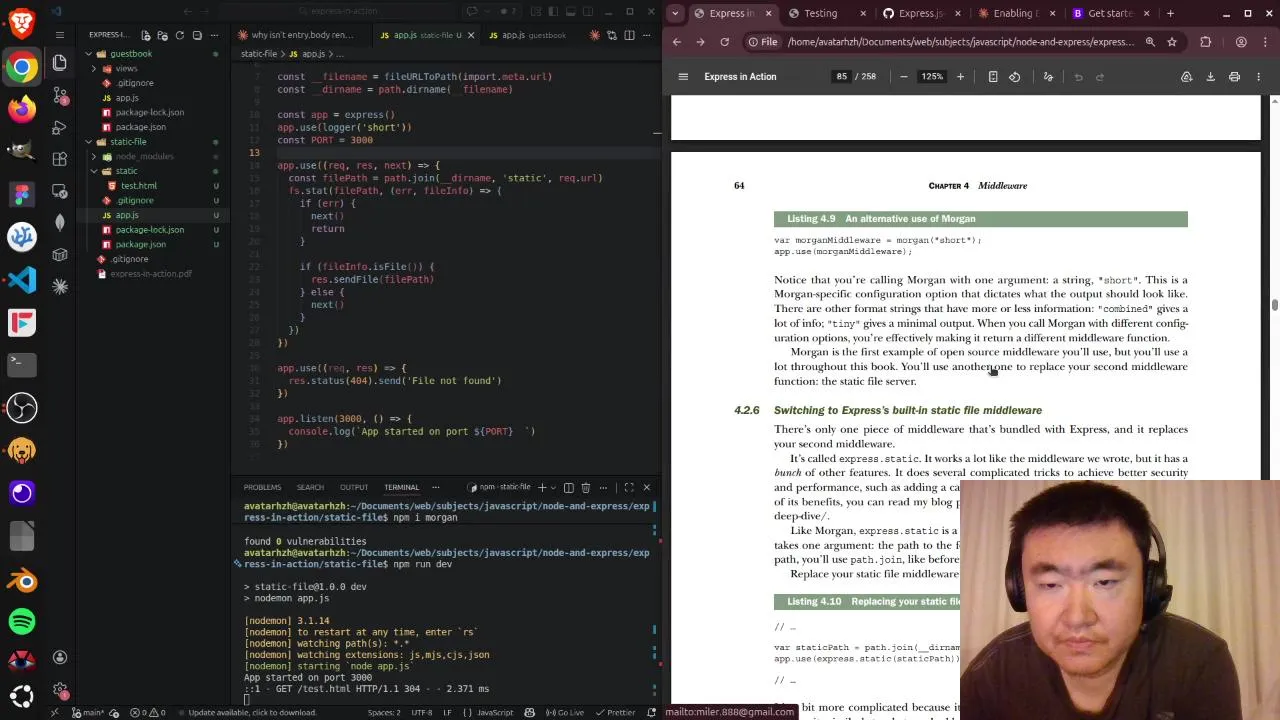Screen dimensions: 1280x720
Task: Change JavaScript language mode in status bar
Action: pyautogui.click(x=494, y=713)
